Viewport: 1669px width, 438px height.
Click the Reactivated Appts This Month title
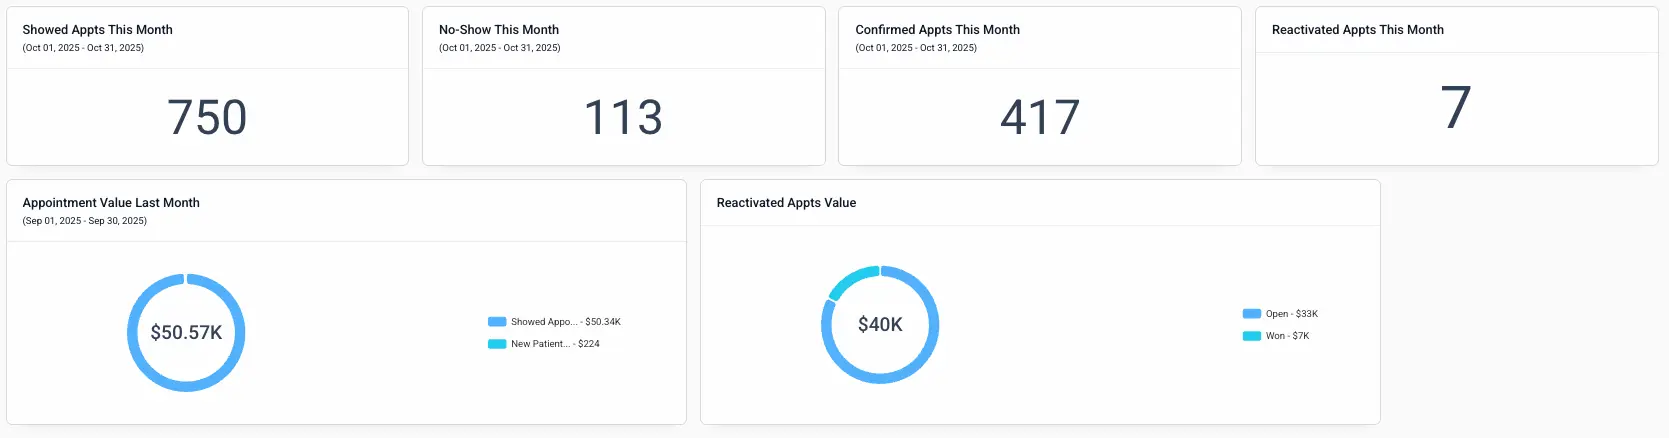pos(1357,30)
